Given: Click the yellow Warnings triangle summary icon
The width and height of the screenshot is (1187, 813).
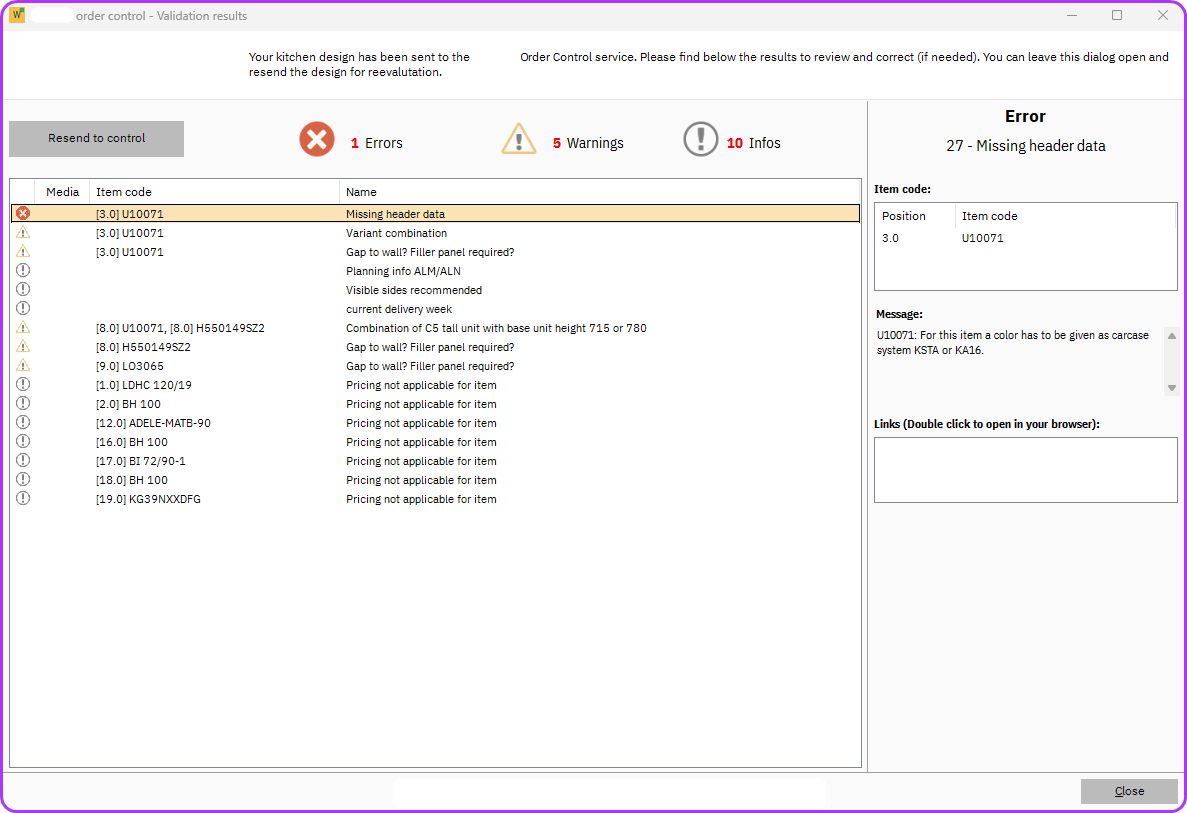Looking at the screenshot, I should 519,139.
